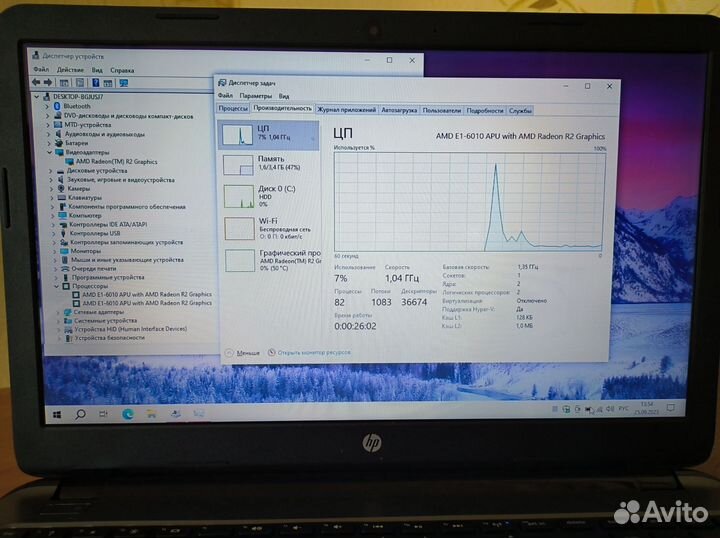Expand Батареи category
720x538 pixels.
(49, 143)
